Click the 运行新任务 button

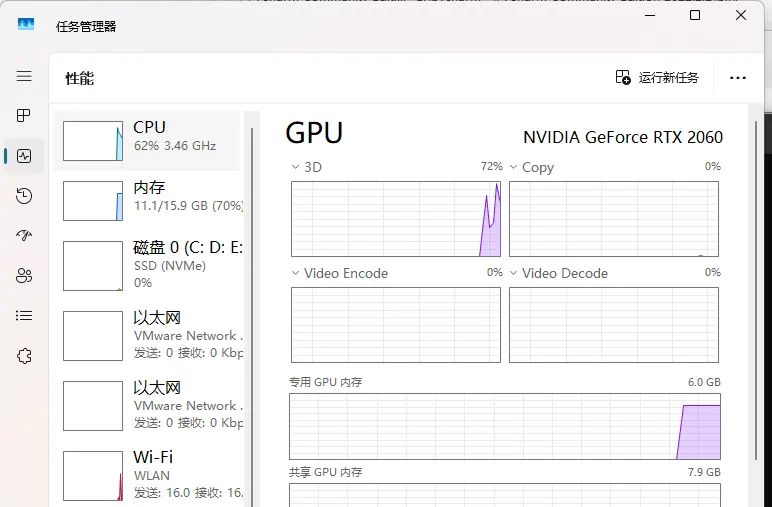(657, 77)
